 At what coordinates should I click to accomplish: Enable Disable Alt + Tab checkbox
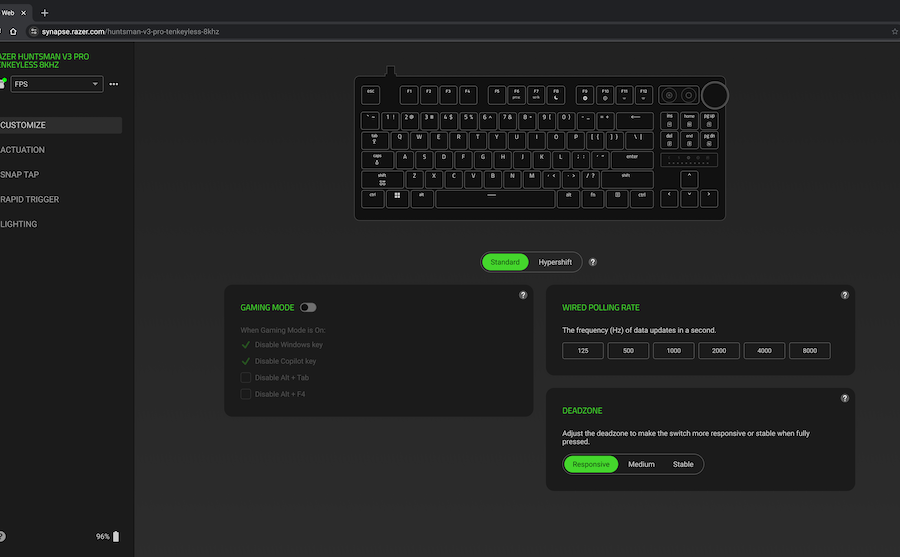tap(246, 378)
